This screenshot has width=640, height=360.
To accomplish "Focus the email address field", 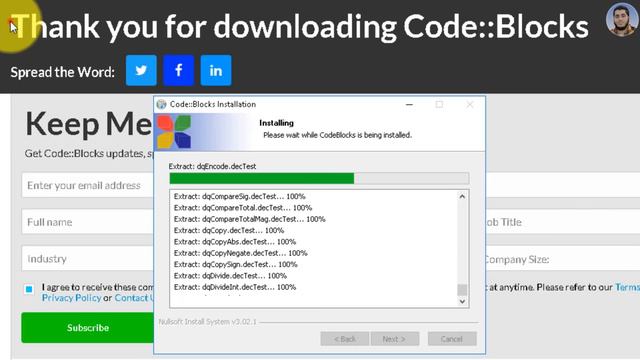I will (x=88, y=185).
